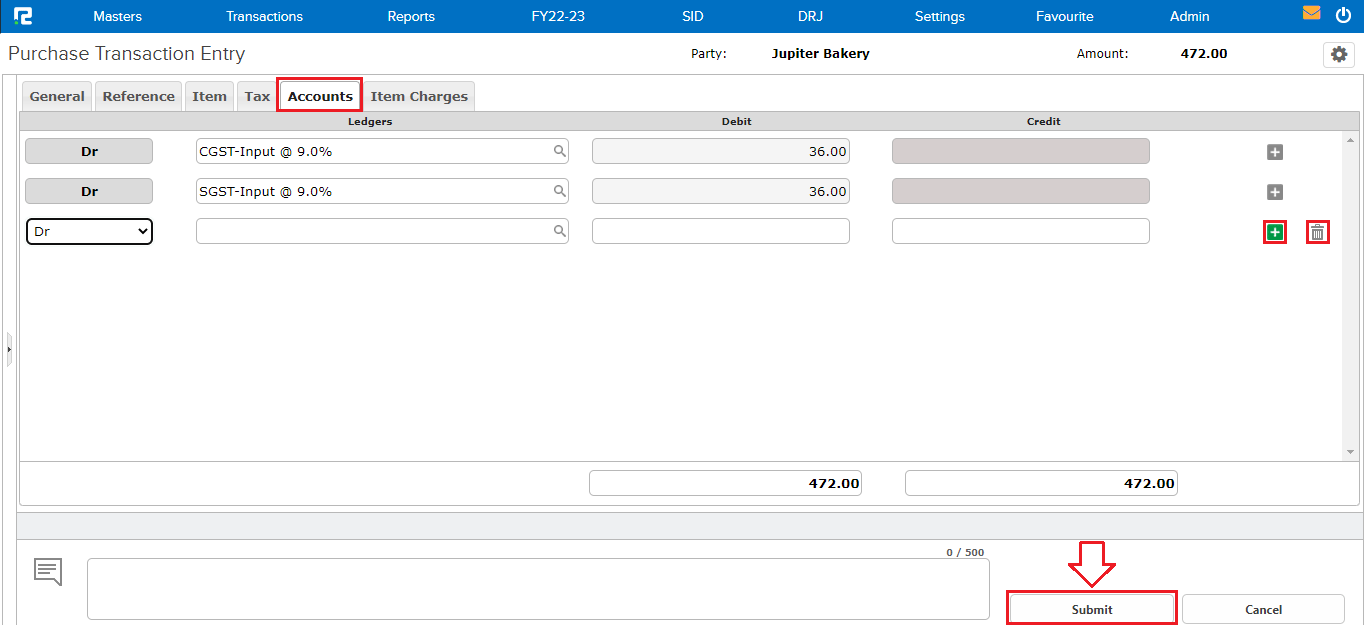Switch to the Tax tab
Image resolution: width=1364 pixels, height=625 pixels.
coord(256,95)
